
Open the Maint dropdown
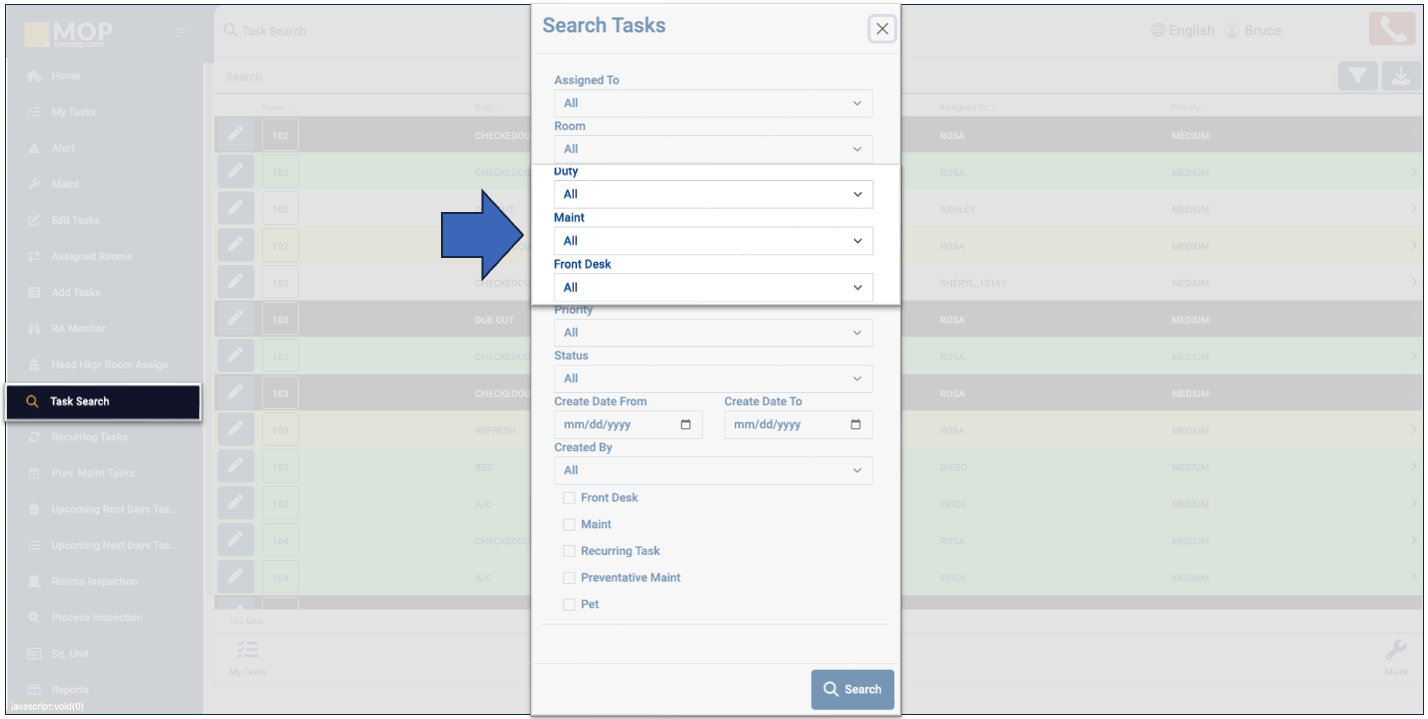[x=713, y=241]
